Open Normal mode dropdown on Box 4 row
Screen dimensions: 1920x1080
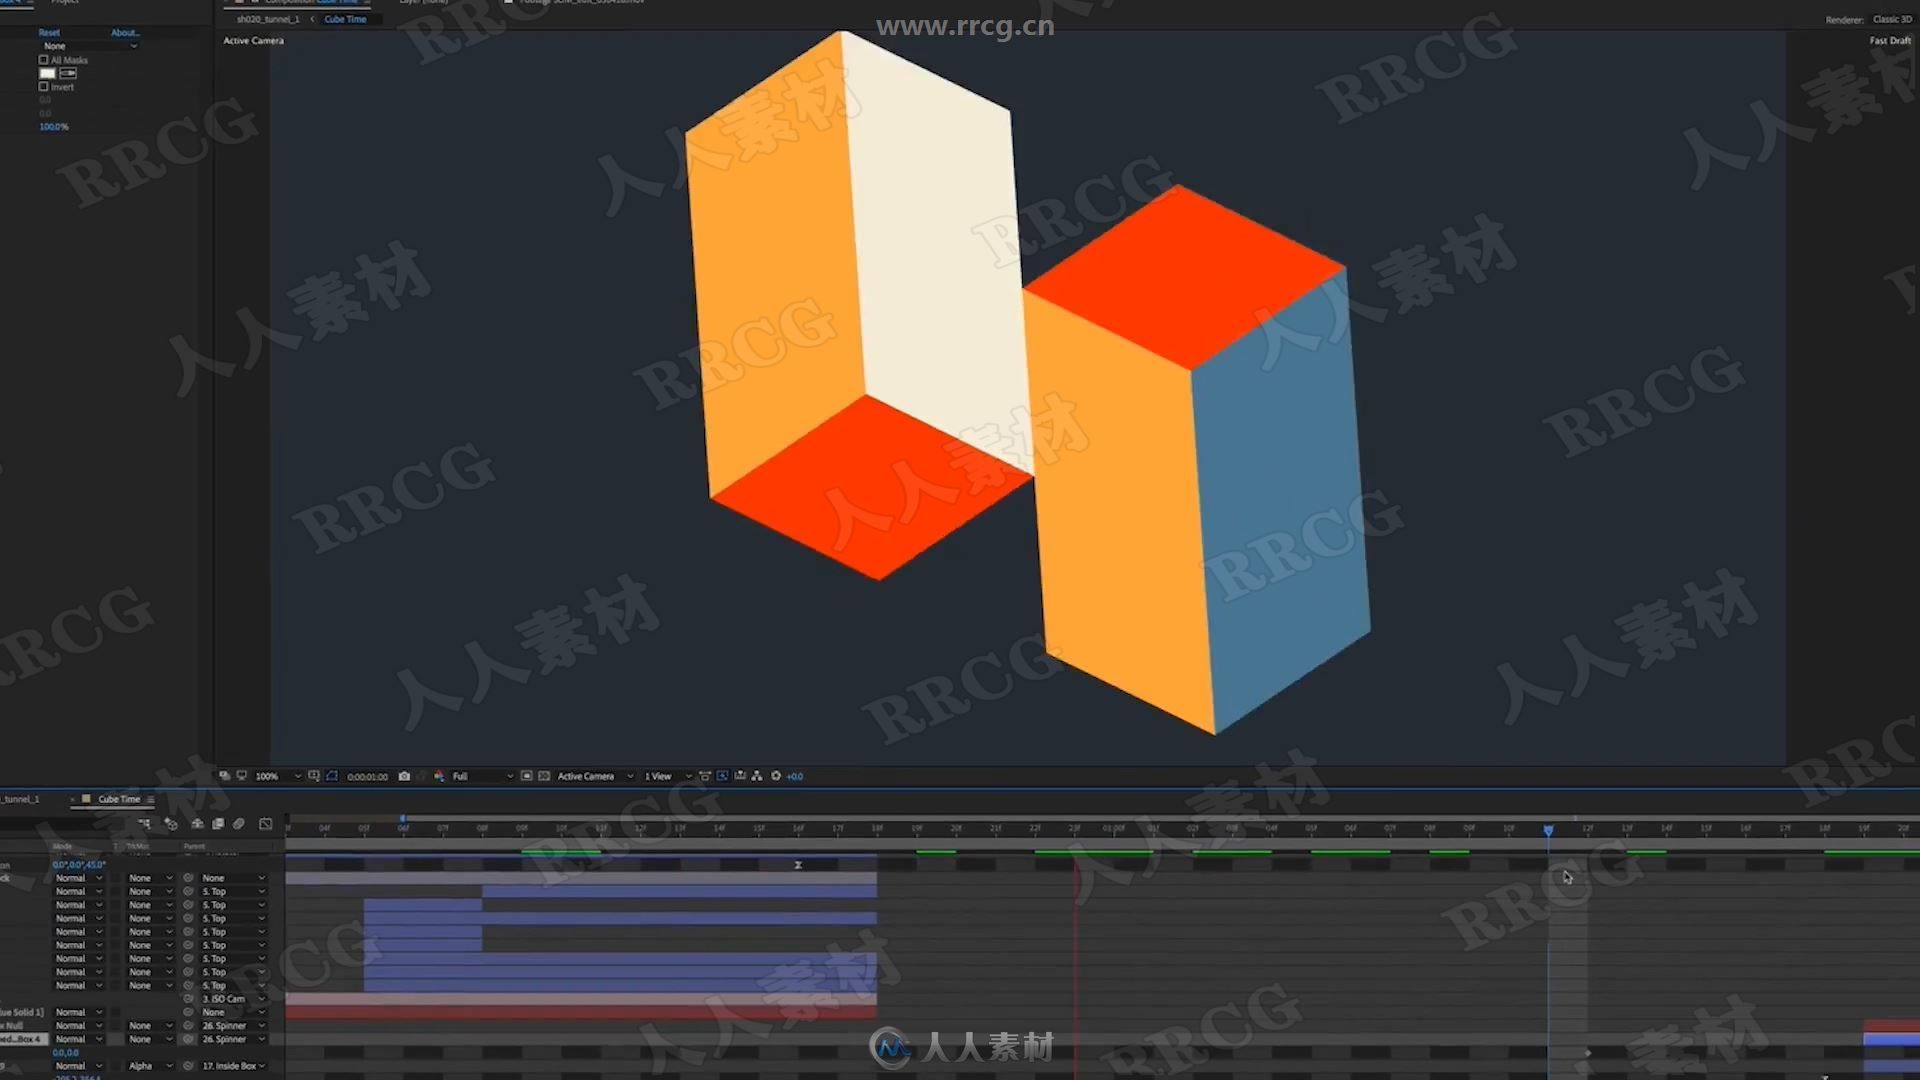point(79,1039)
